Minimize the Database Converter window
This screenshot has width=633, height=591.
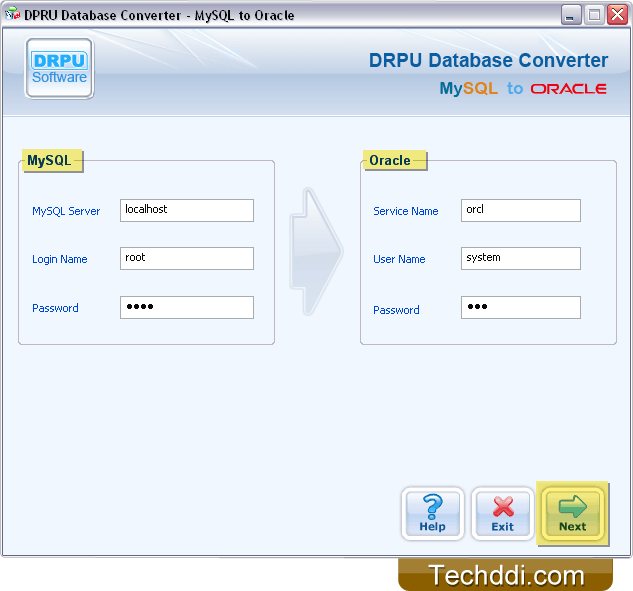[x=570, y=15]
